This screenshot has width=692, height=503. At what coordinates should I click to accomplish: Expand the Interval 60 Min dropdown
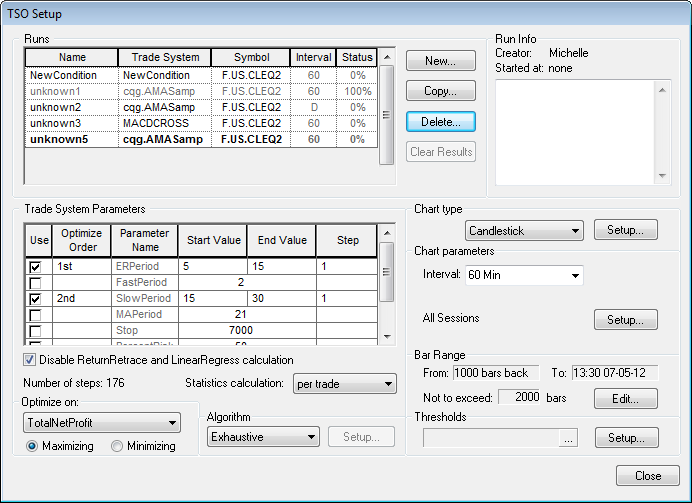pyautogui.click(x=522, y=275)
